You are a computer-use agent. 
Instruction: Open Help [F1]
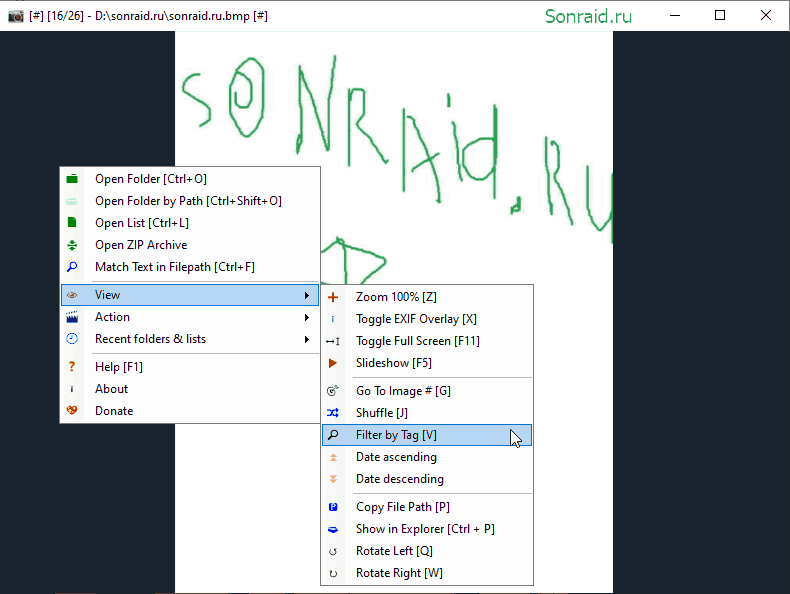pos(190,367)
